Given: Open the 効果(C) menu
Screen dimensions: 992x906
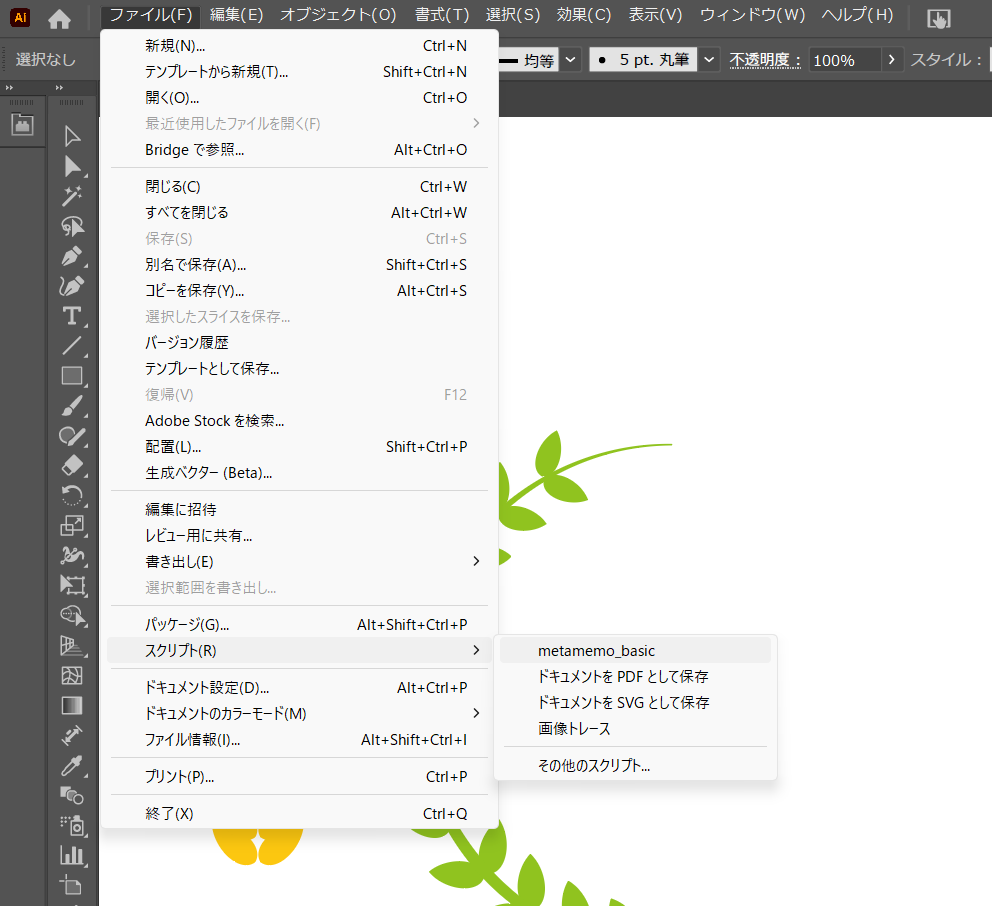Looking at the screenshot, I should point(583,15).
